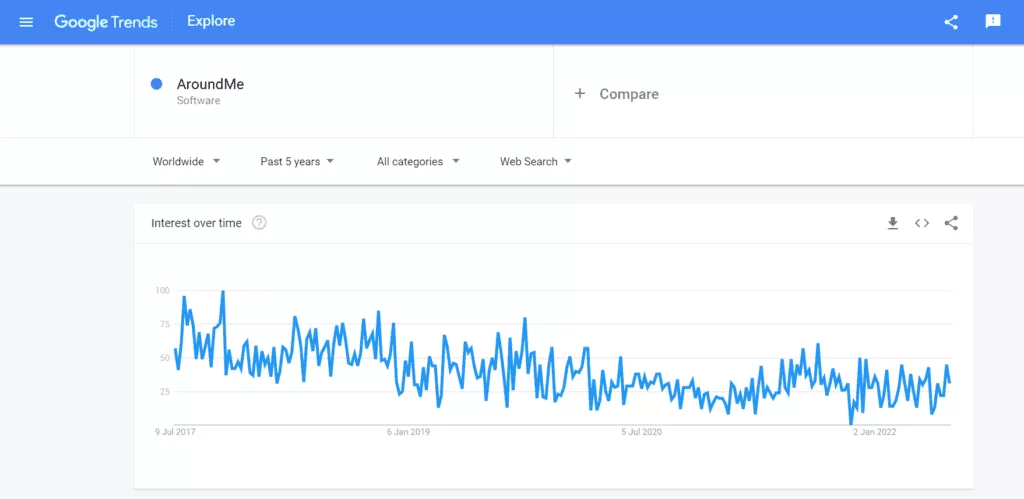Click the blue AroundMe color dot

[156, 84]
